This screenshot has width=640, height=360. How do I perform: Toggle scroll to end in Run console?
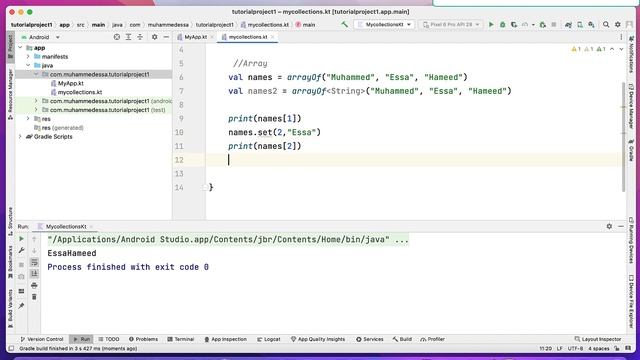pyautogui.click(x=34, y=273)
